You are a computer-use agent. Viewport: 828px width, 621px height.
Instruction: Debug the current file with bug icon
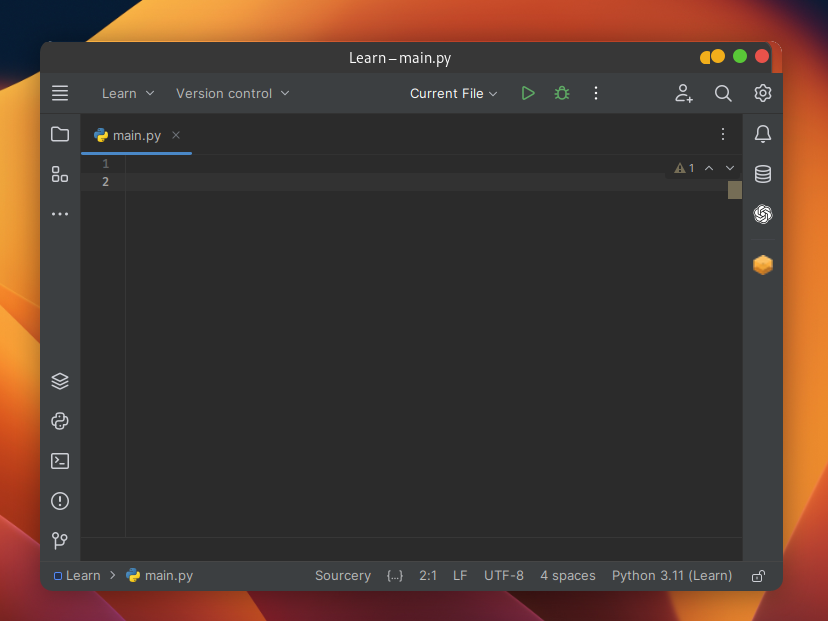pyautogui.click(x=561, y=93)
